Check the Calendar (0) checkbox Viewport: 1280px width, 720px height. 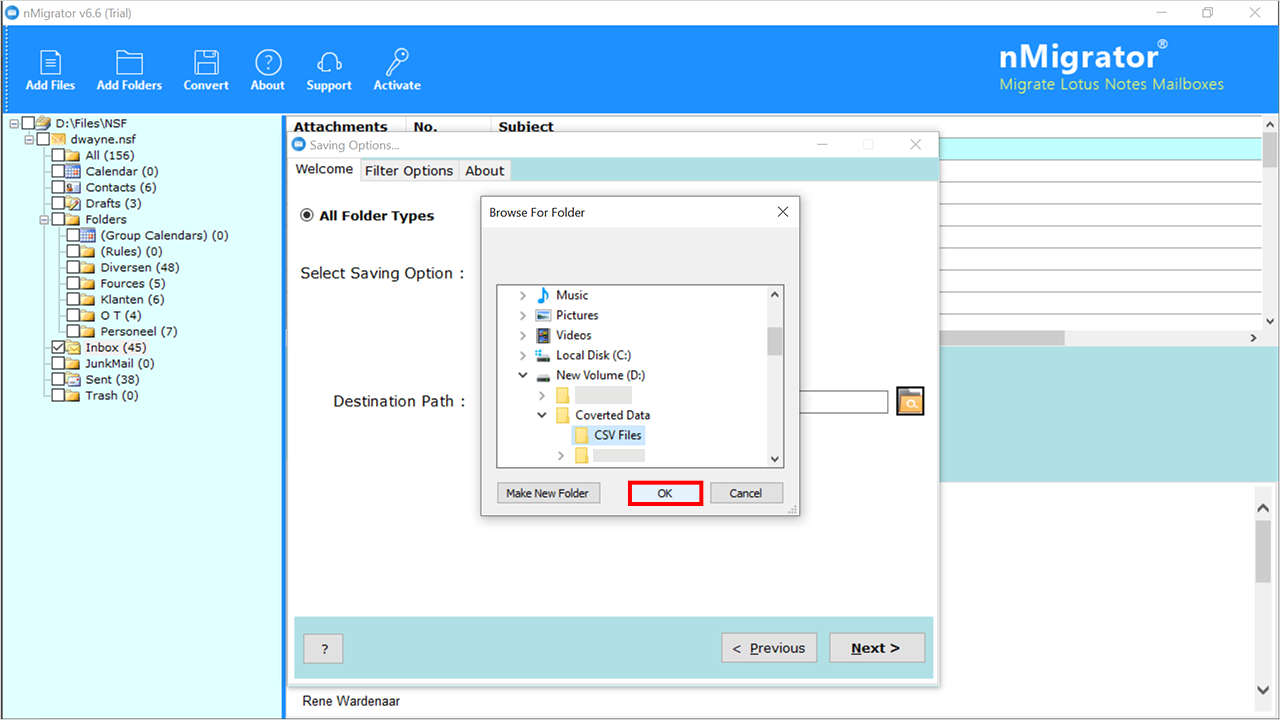pos(58,171)
